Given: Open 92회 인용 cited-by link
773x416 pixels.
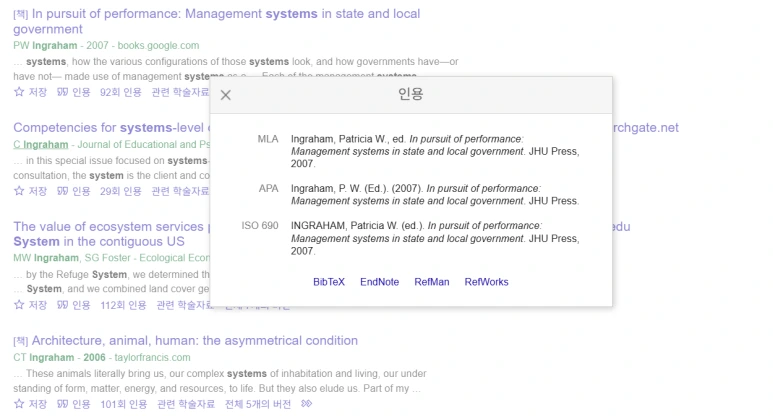Looking at the screenshot, I should point(121,92).
